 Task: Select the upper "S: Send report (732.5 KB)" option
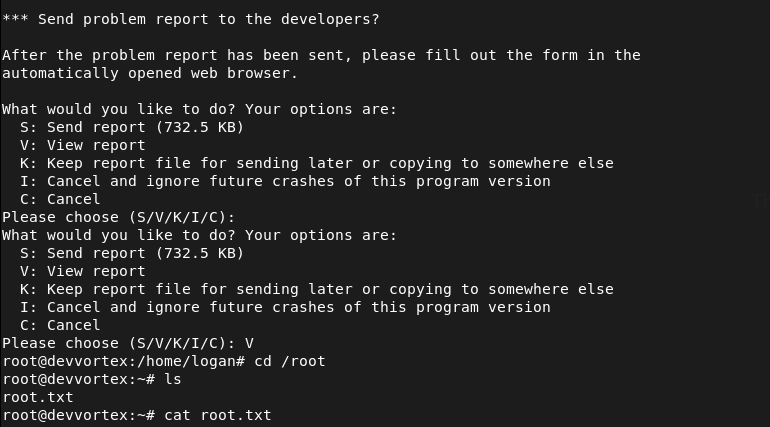pyautogui.click(x=131, y=127)
